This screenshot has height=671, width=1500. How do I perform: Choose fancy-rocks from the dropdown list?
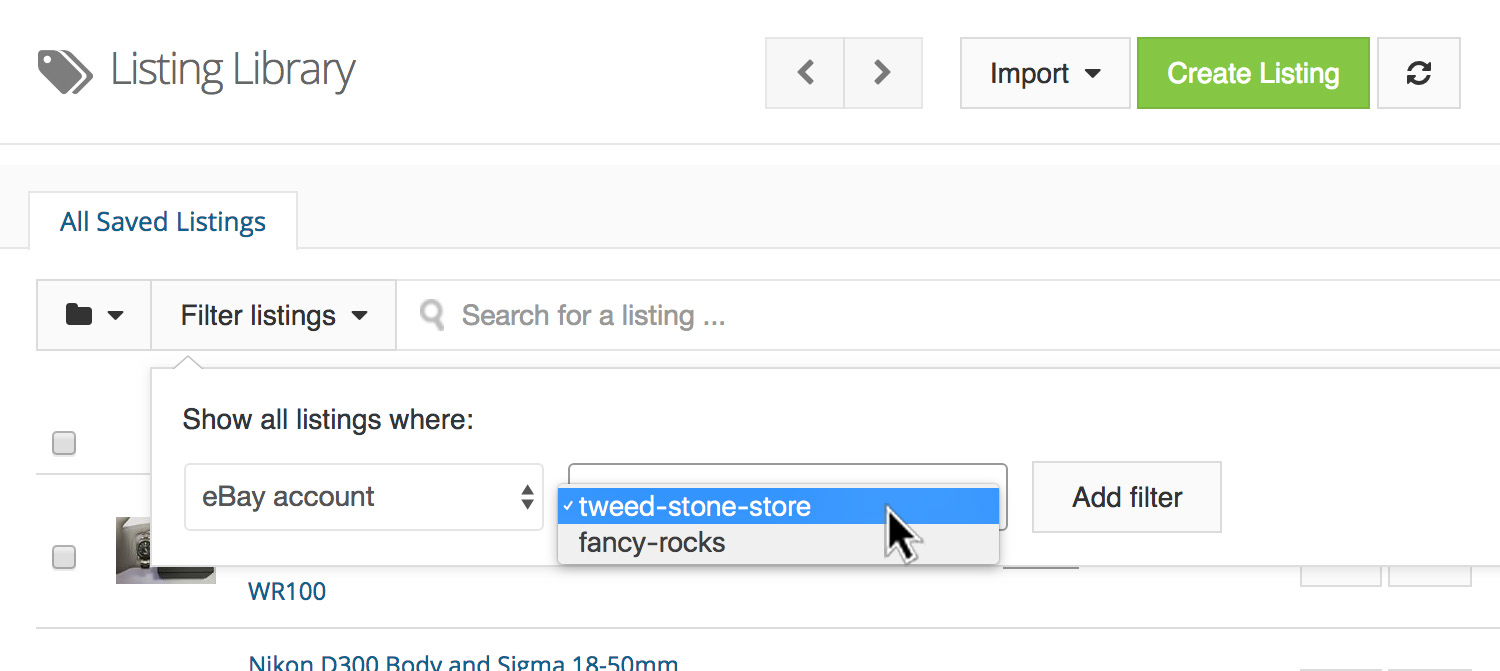pyautogui.click(x=652, y=543)
